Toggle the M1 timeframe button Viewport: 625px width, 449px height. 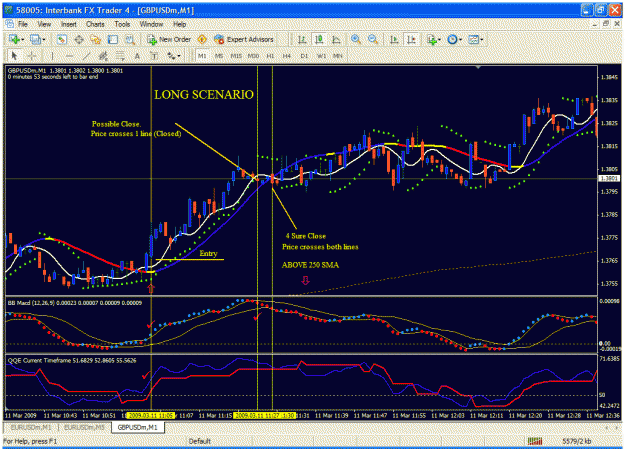point(202,56)
